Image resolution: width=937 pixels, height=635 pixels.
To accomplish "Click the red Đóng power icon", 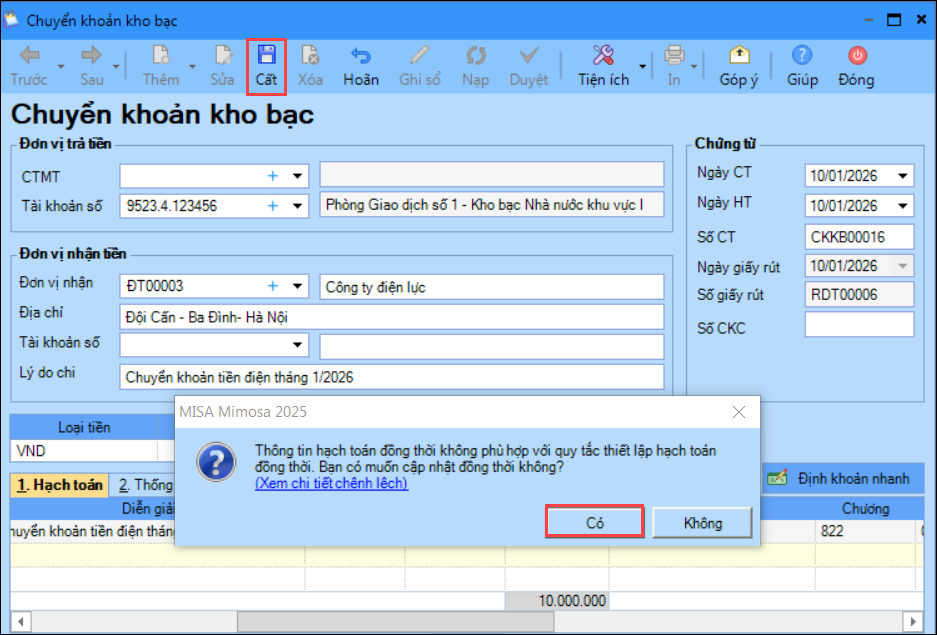I will [x=856, y=56].
